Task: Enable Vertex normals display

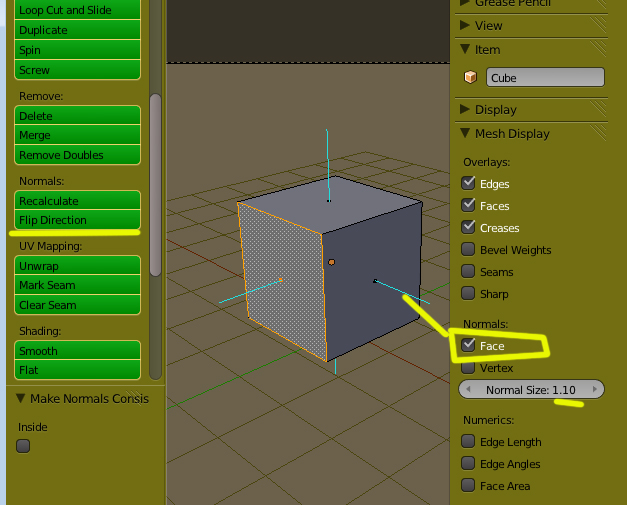Action: tap(468, 367)
